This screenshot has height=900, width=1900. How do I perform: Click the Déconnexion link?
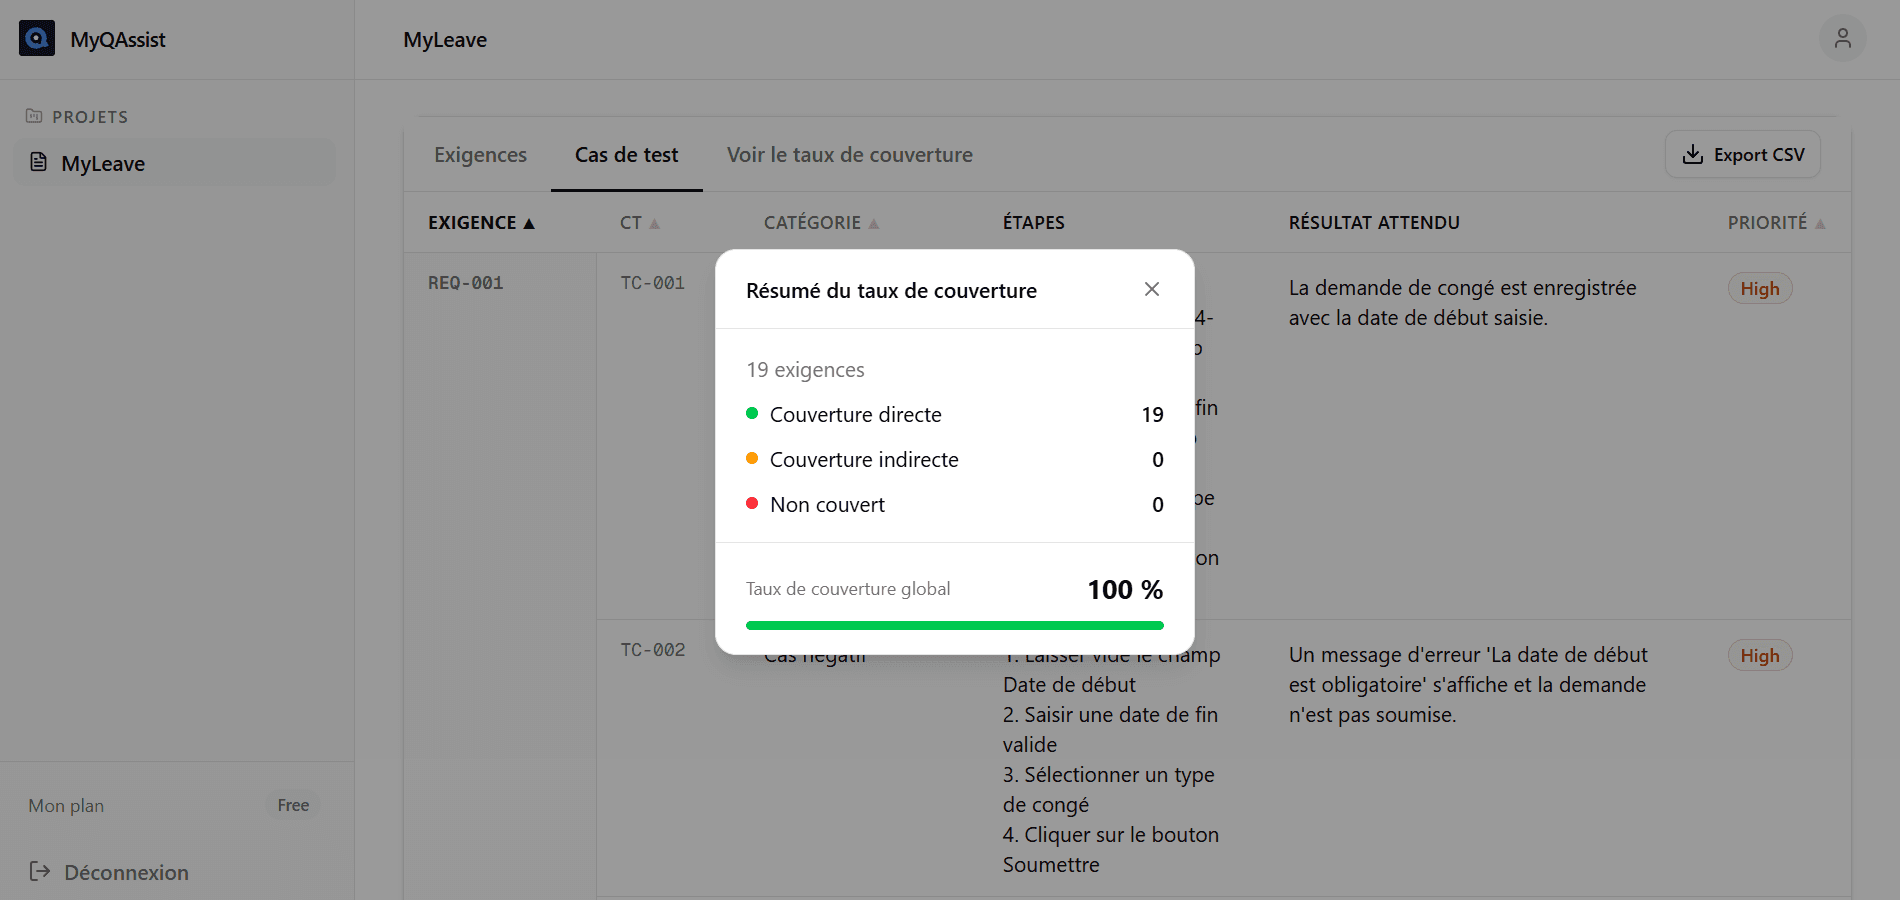[126, 872]
